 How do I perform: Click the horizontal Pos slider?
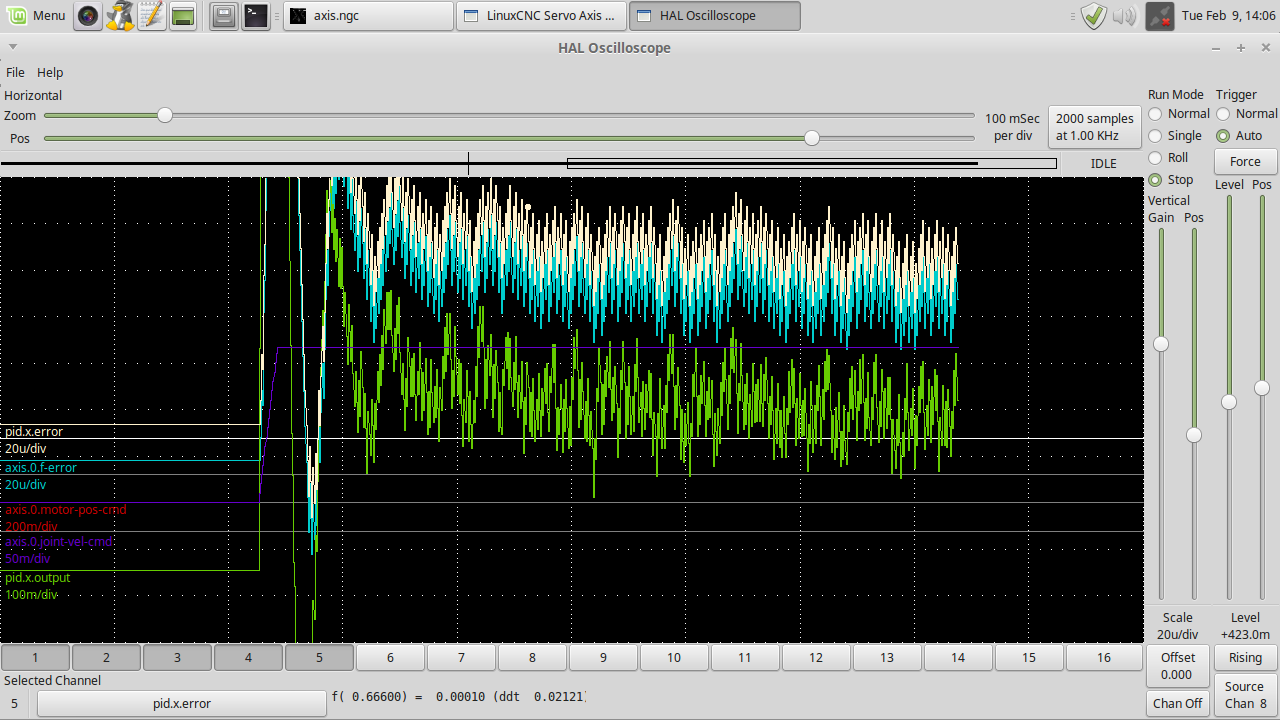[509, 138]
